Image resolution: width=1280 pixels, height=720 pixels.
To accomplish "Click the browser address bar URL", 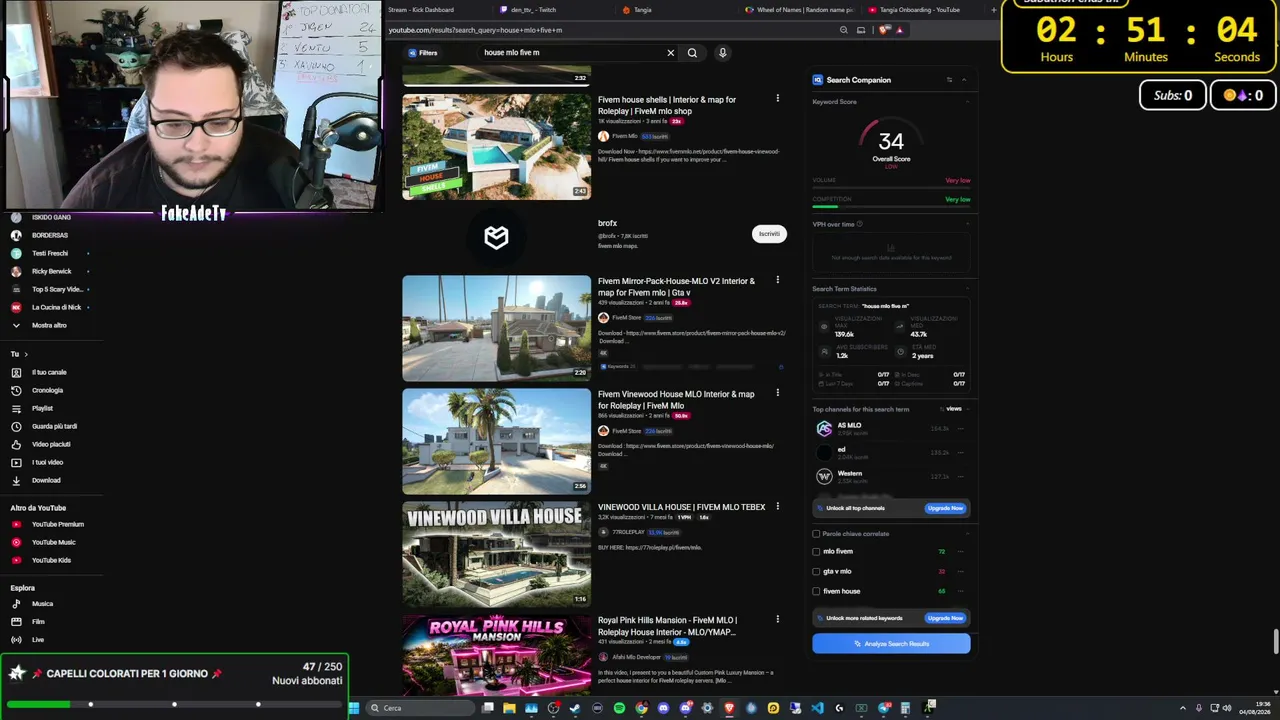I will tap(475, 30).
